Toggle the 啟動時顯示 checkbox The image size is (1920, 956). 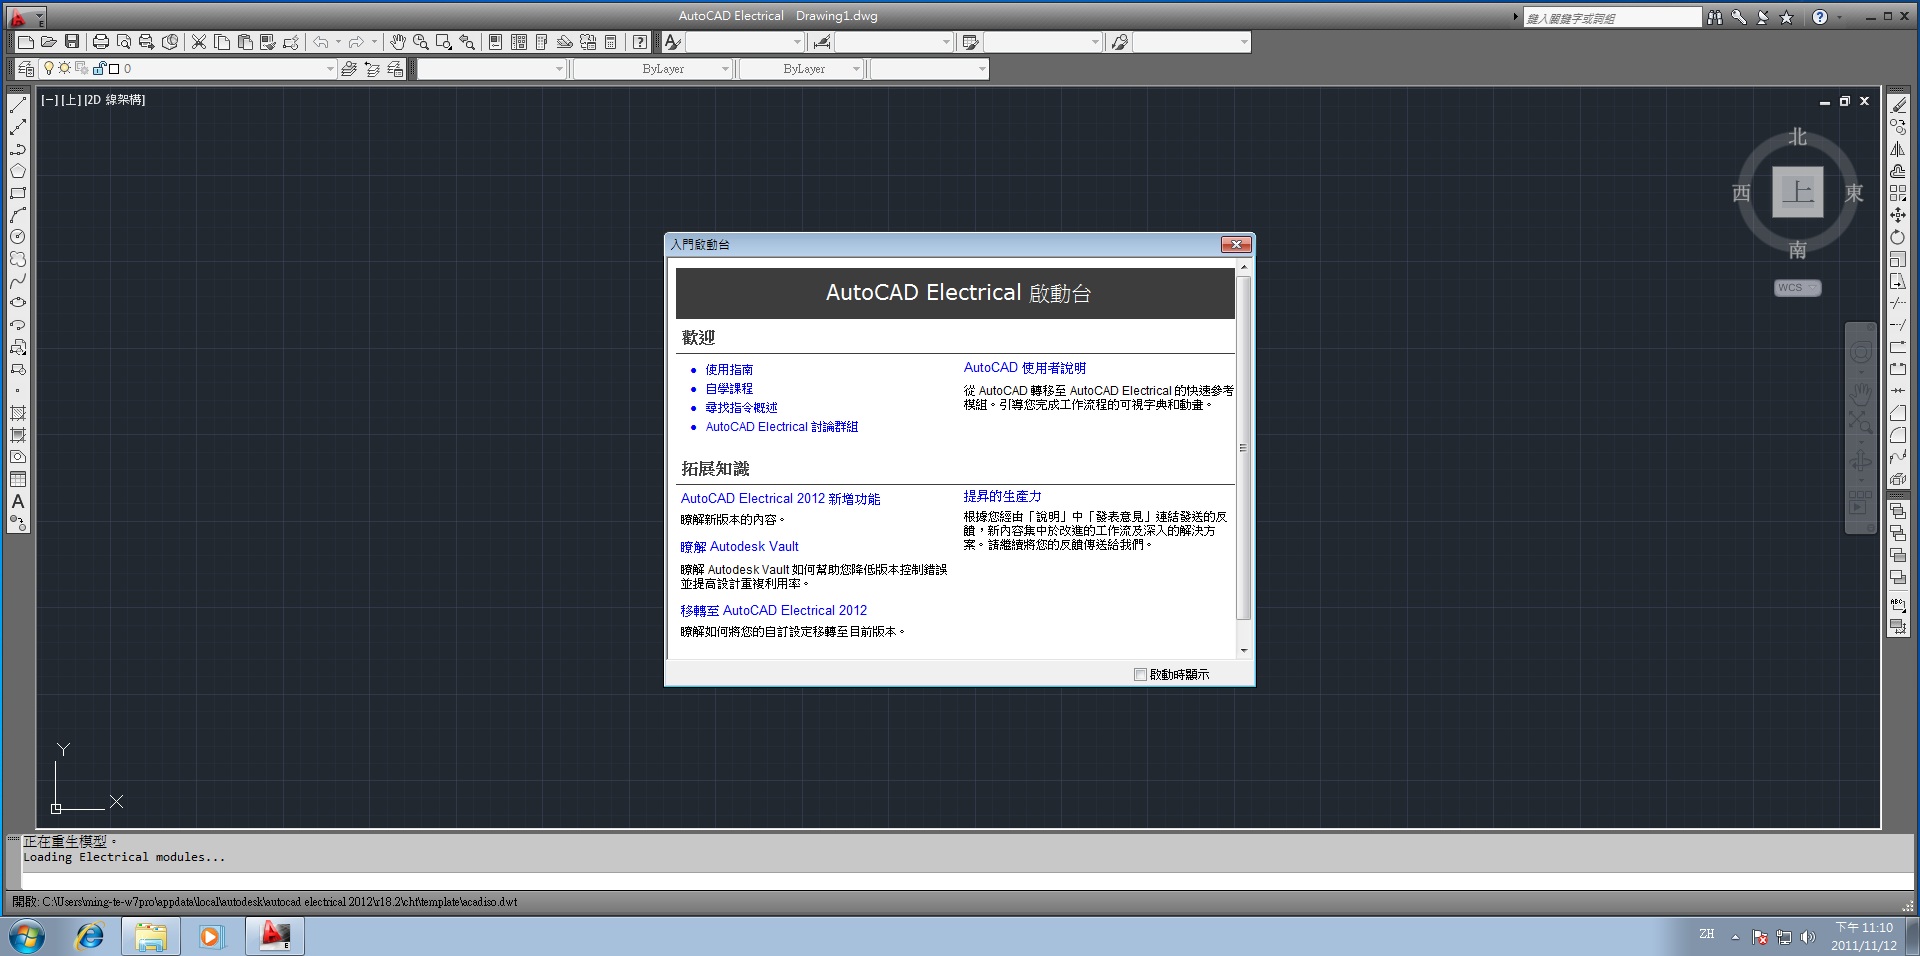(1140, 675)
